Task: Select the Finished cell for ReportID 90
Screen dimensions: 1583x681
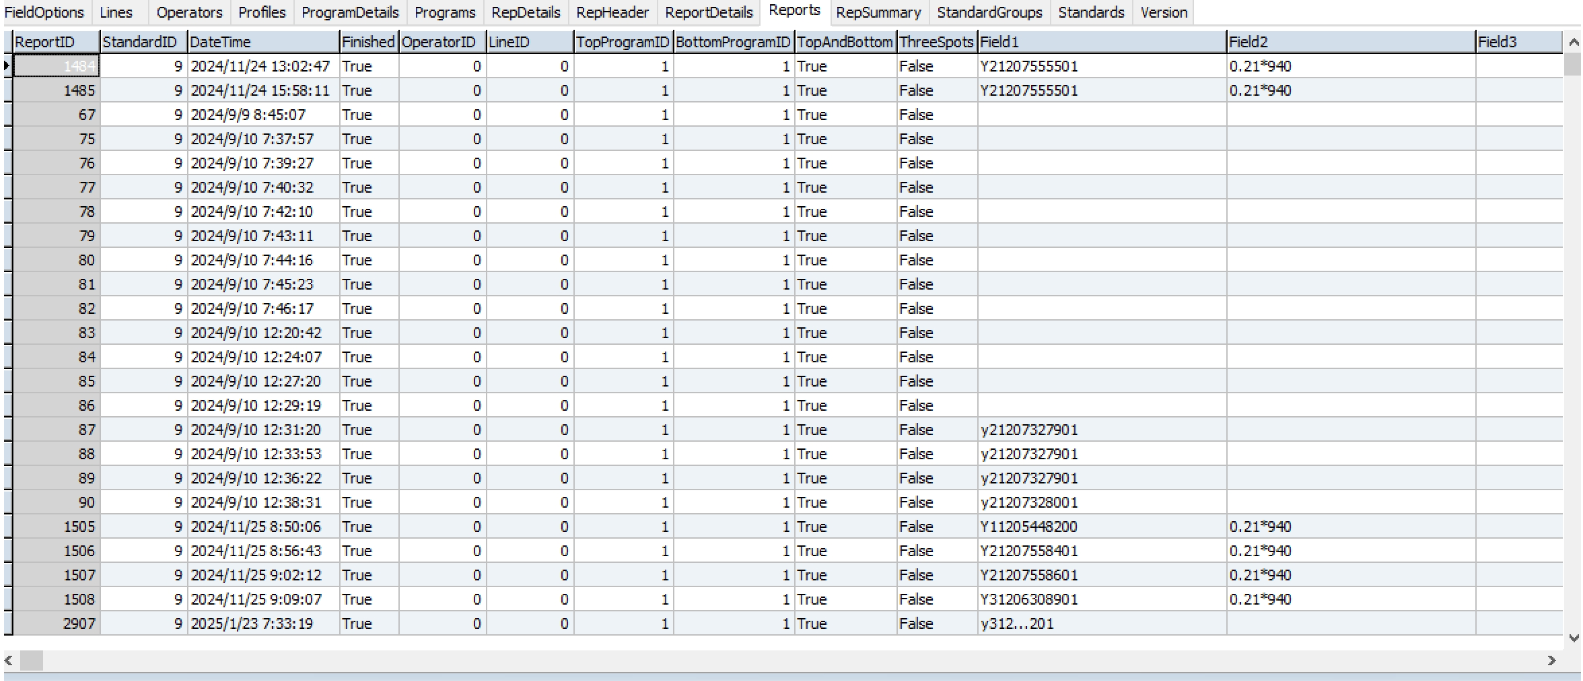Action: (368, 503)
